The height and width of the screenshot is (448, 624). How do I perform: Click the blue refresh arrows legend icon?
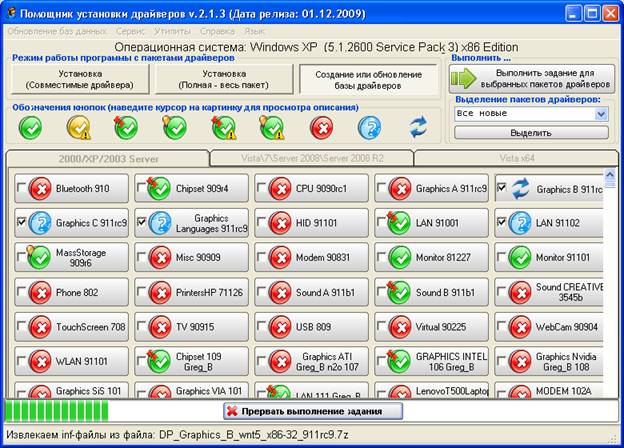[x=418, y=127]
